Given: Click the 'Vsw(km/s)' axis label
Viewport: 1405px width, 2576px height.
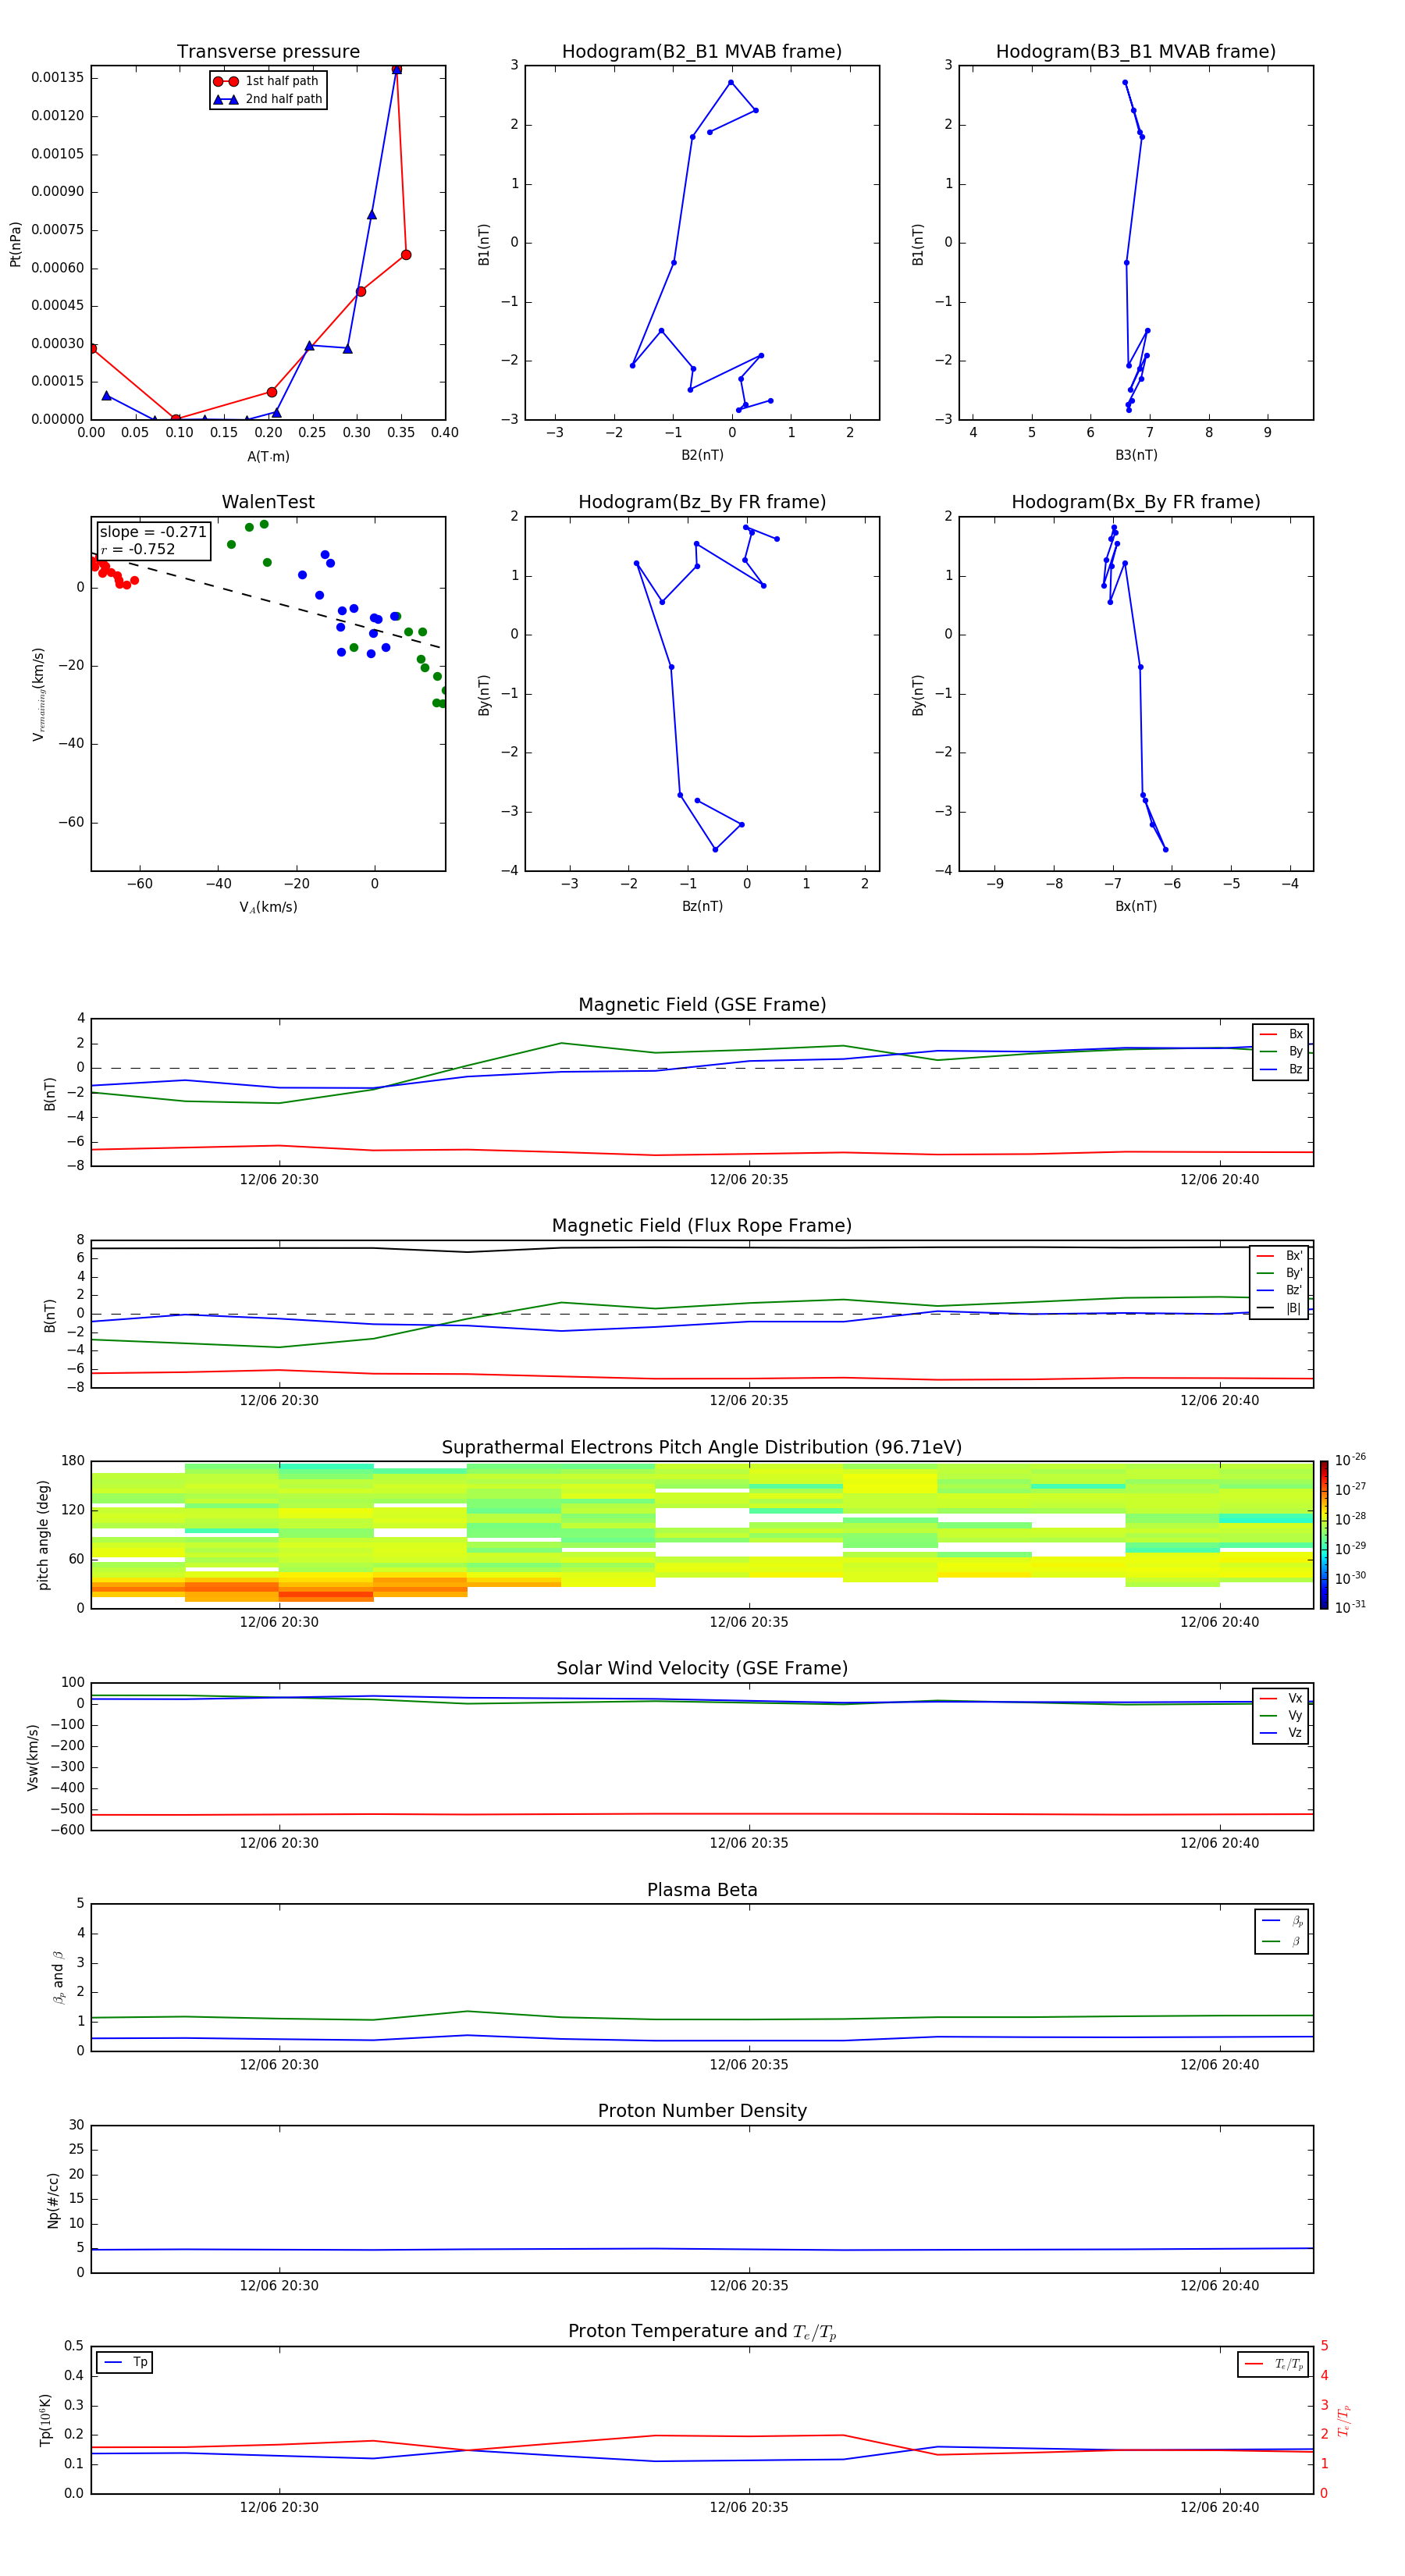Looking at the screenshot, I should 33,1757.
